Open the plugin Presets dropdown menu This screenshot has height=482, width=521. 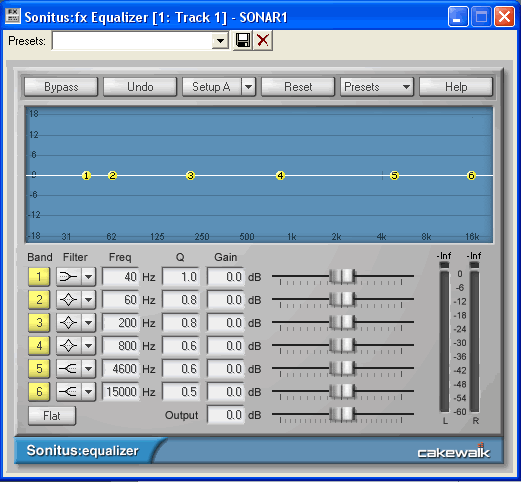377,87
